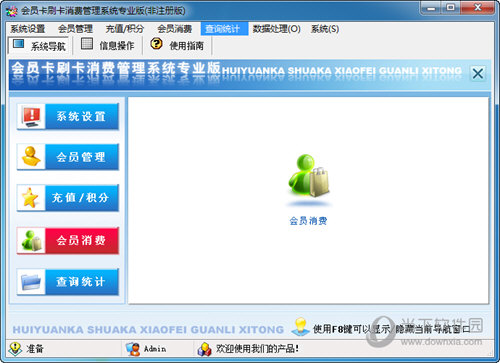Click the red 会员消费 sidebar button
Viewport: 500px width, 363px height.
68,240
